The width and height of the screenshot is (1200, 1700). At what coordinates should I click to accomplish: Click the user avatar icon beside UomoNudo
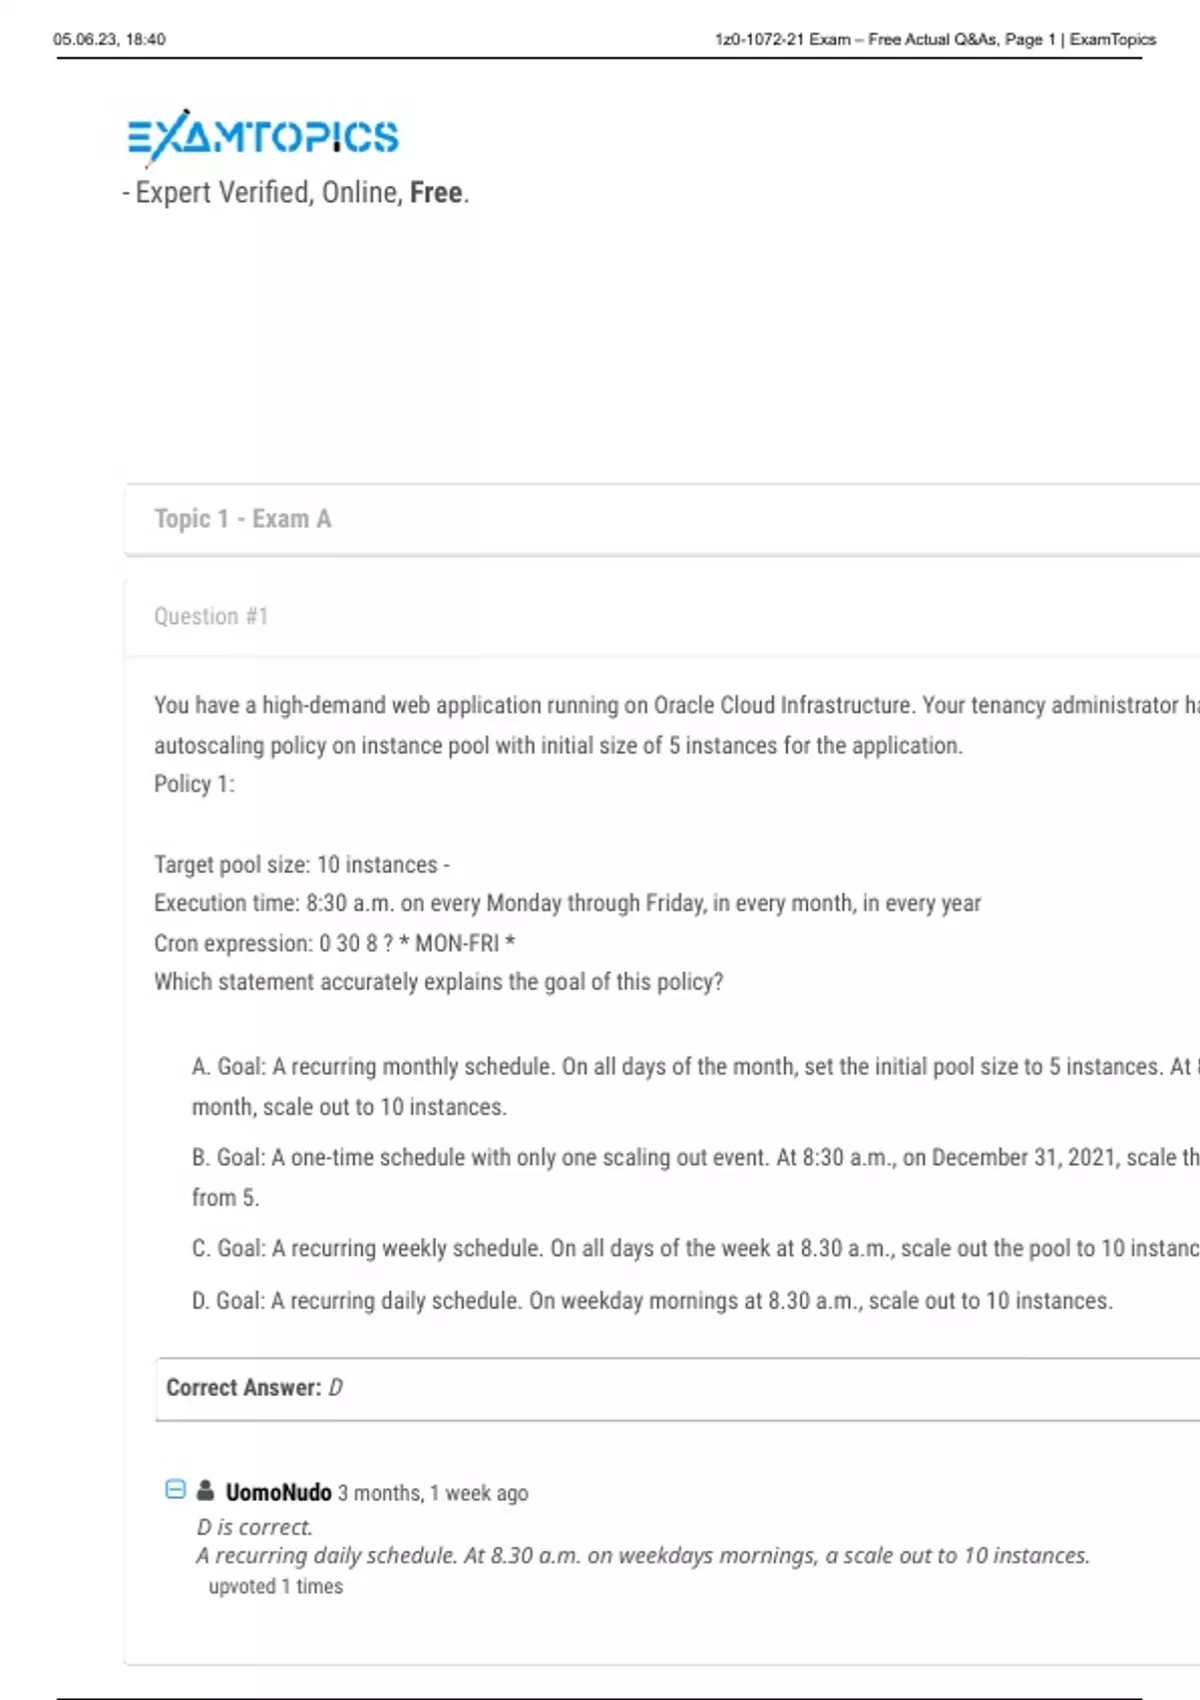205,1491
